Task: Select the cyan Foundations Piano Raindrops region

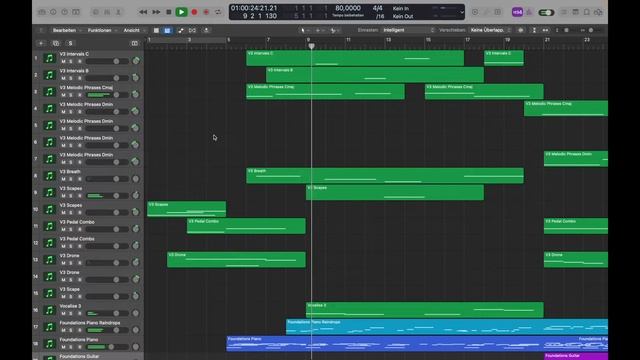Action: pos(447,327)
